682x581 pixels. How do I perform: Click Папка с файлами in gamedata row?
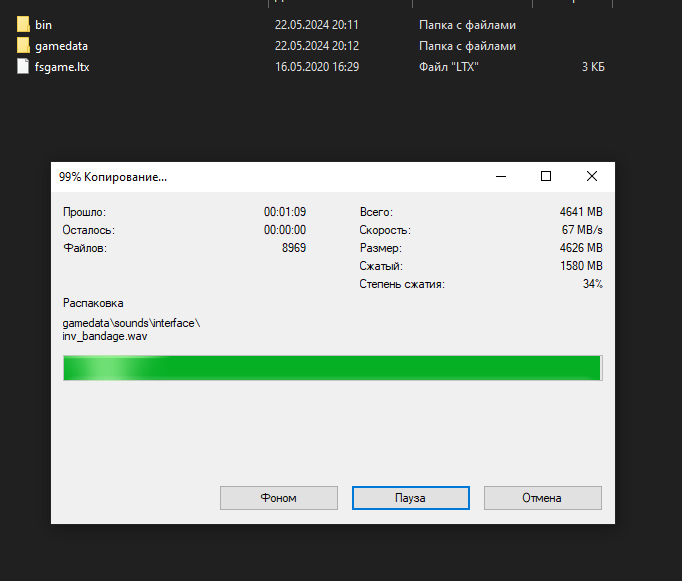(468, 46)
